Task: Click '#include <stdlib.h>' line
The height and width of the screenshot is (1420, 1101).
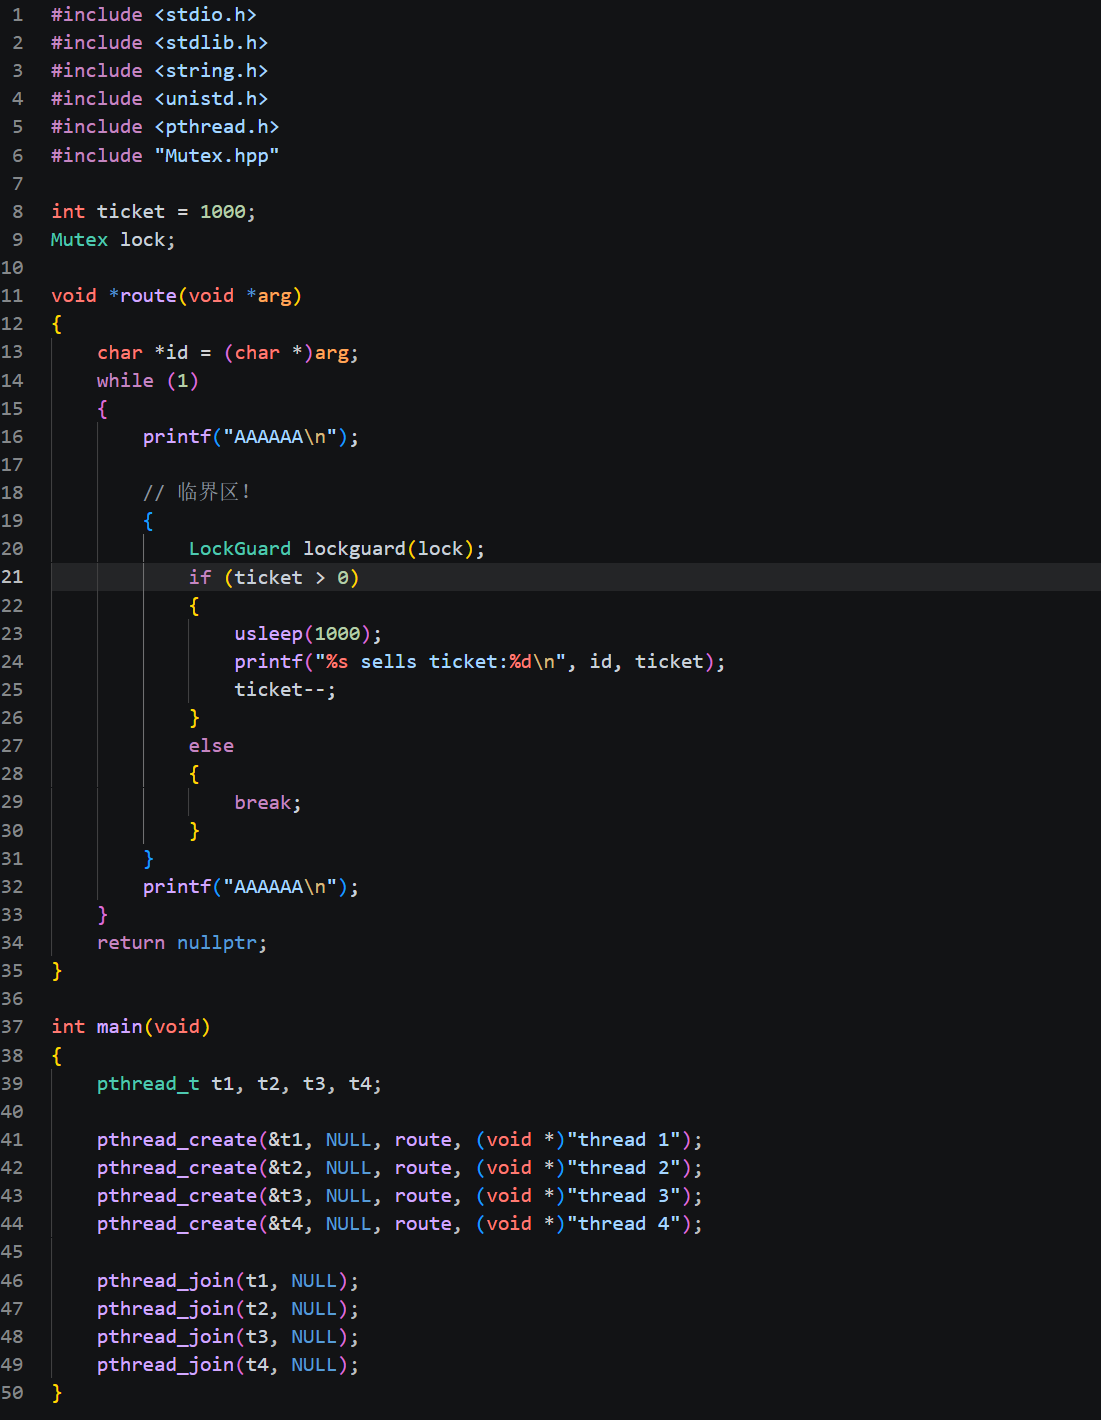Action: pos(160,43)
